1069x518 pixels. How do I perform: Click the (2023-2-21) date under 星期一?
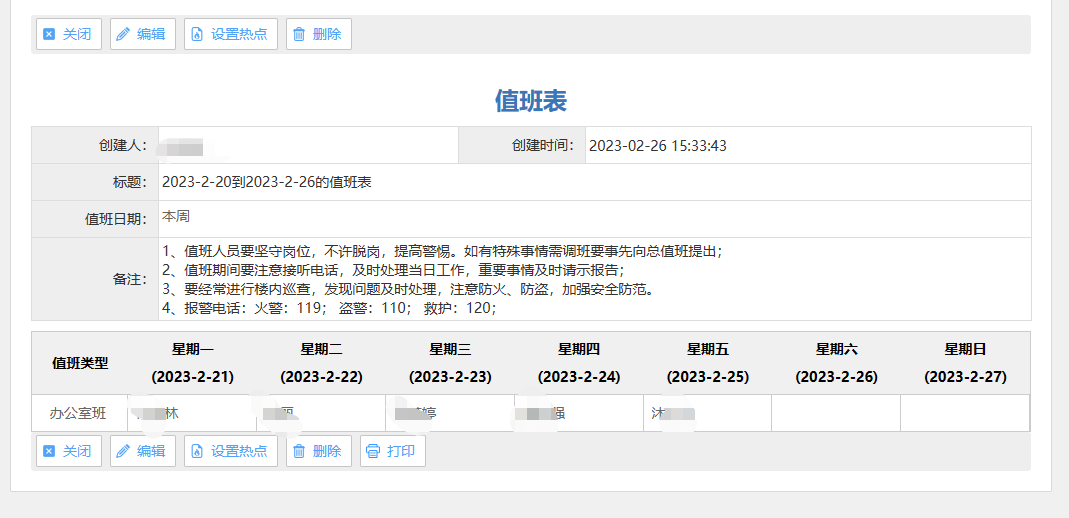(193, 377)
